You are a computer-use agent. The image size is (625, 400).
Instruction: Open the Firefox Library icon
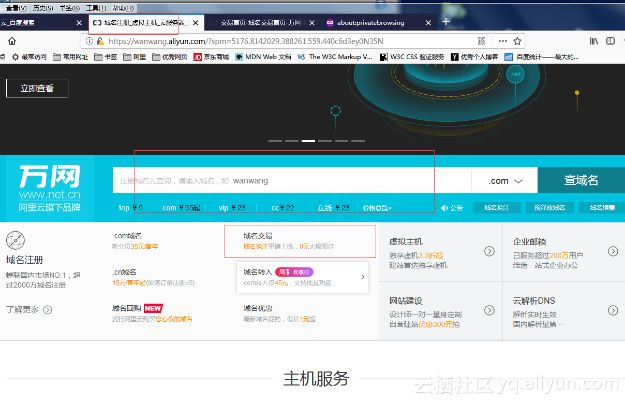(594, 41)
